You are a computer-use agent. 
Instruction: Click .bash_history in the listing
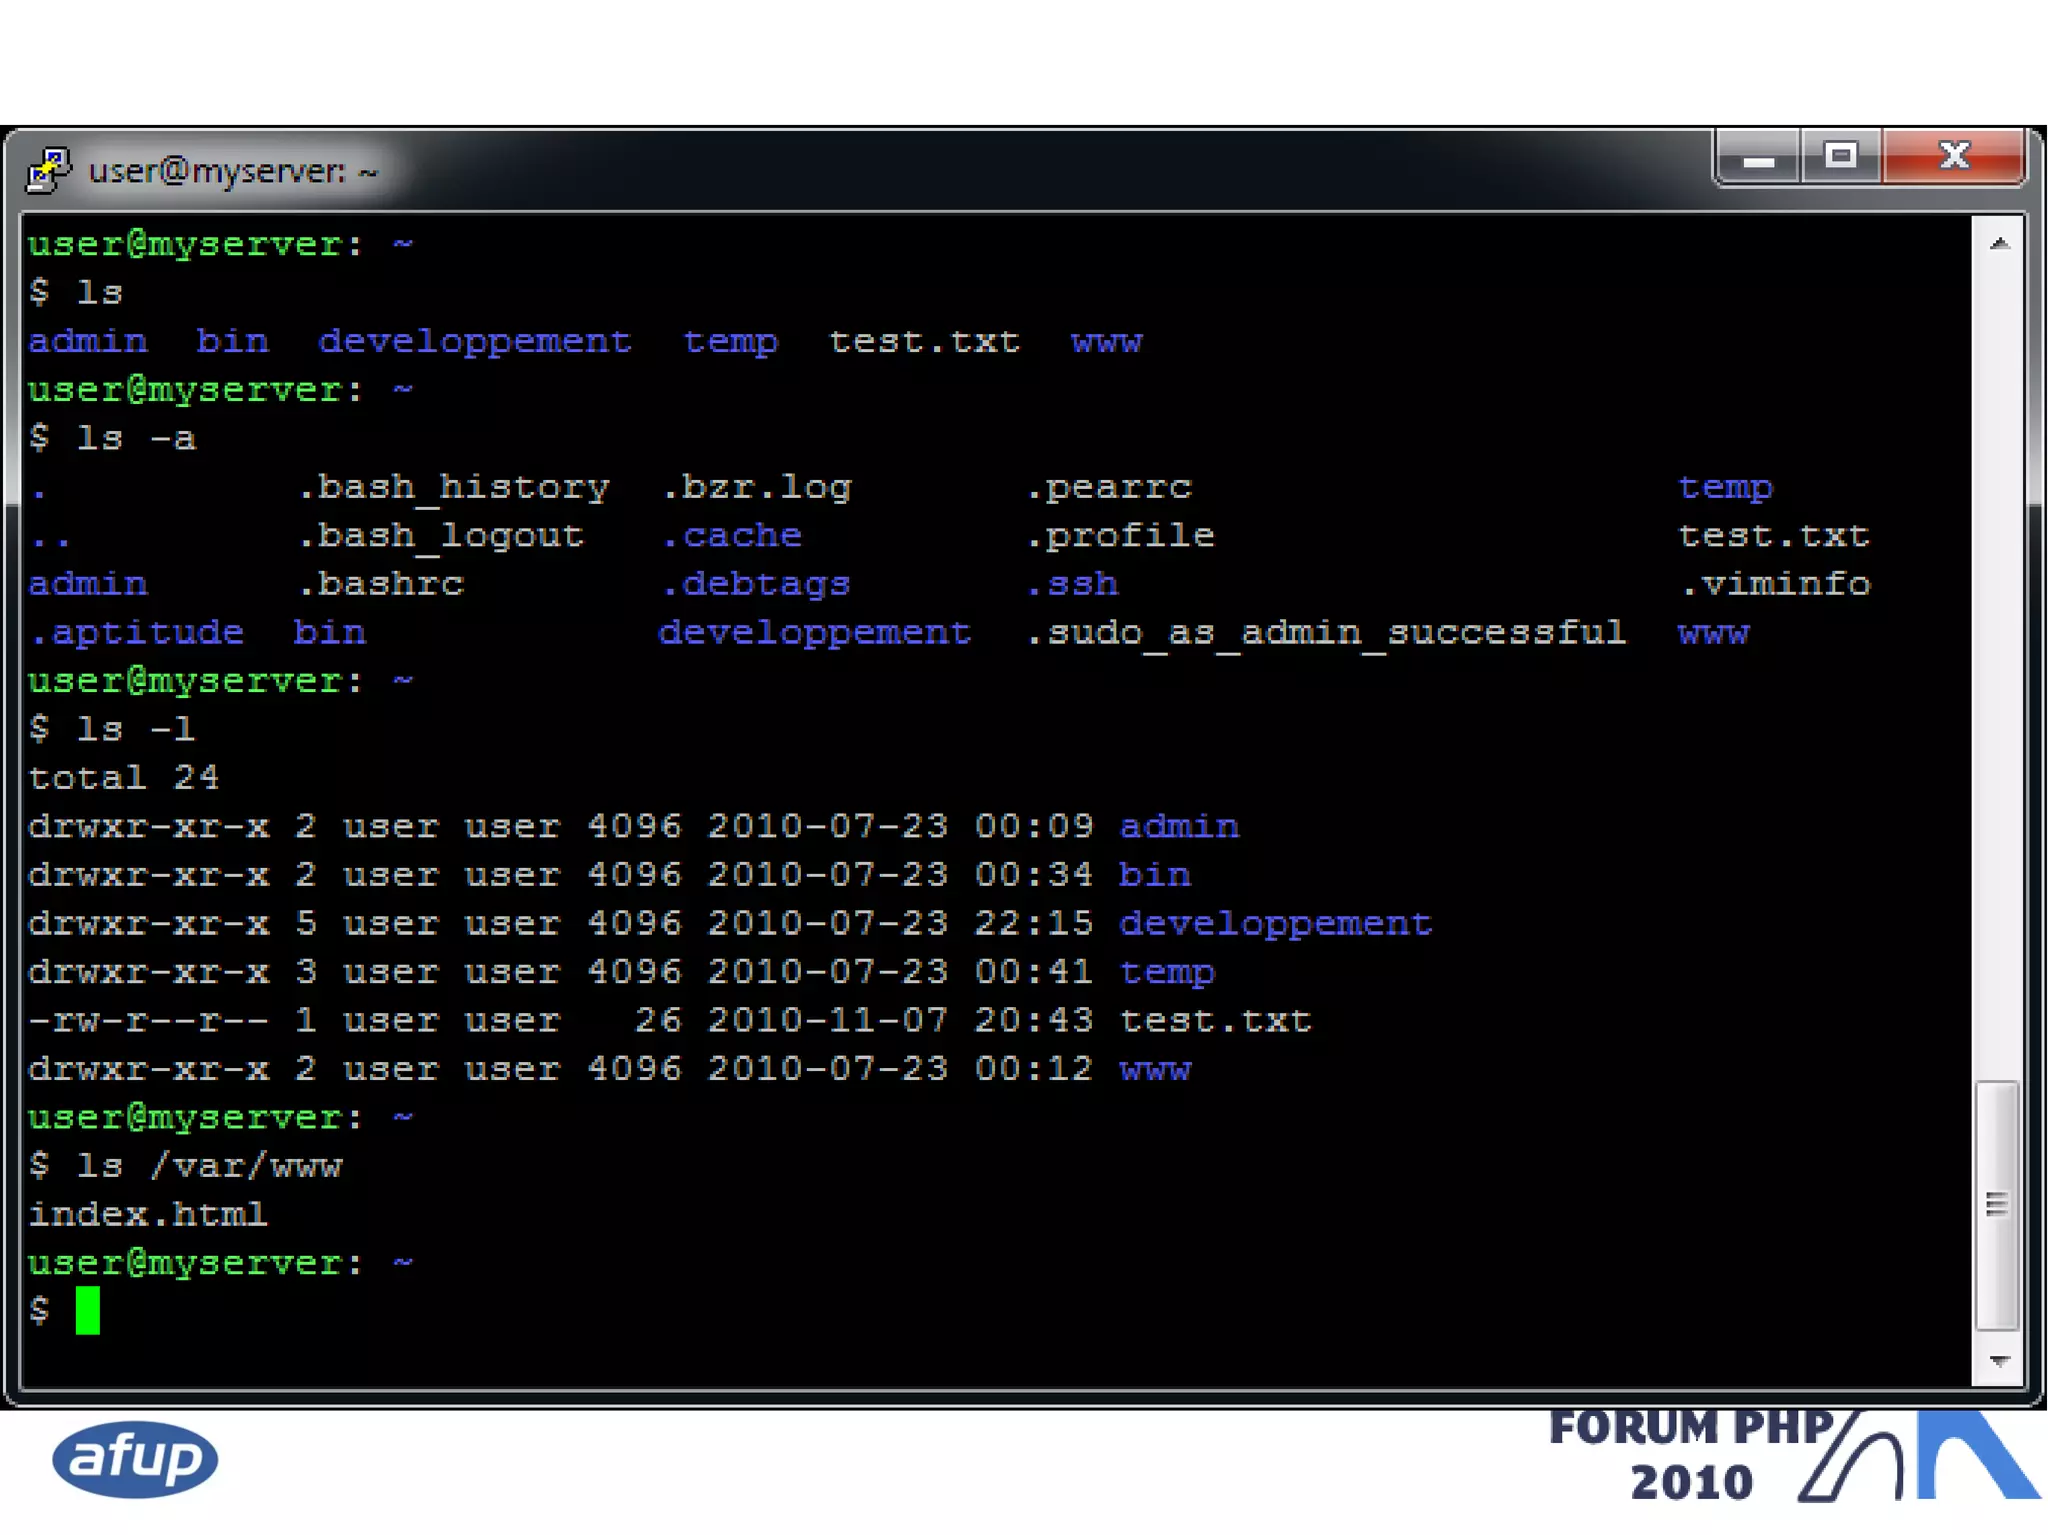[454, 488]
